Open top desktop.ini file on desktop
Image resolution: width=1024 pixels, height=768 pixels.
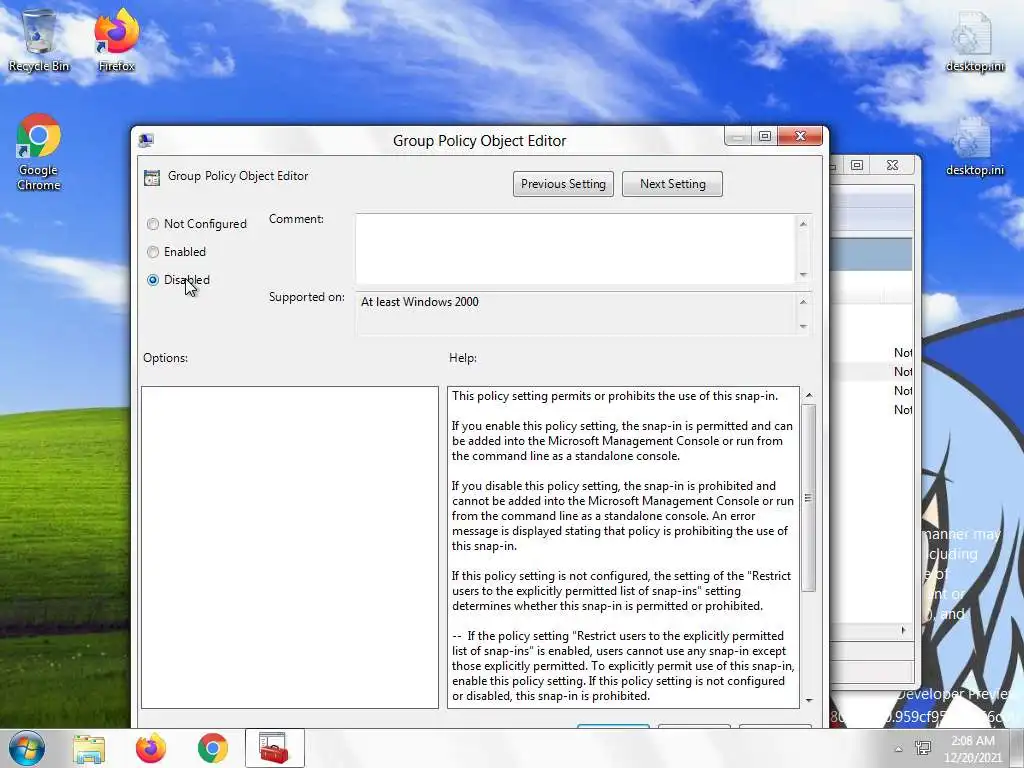[974, 40]
